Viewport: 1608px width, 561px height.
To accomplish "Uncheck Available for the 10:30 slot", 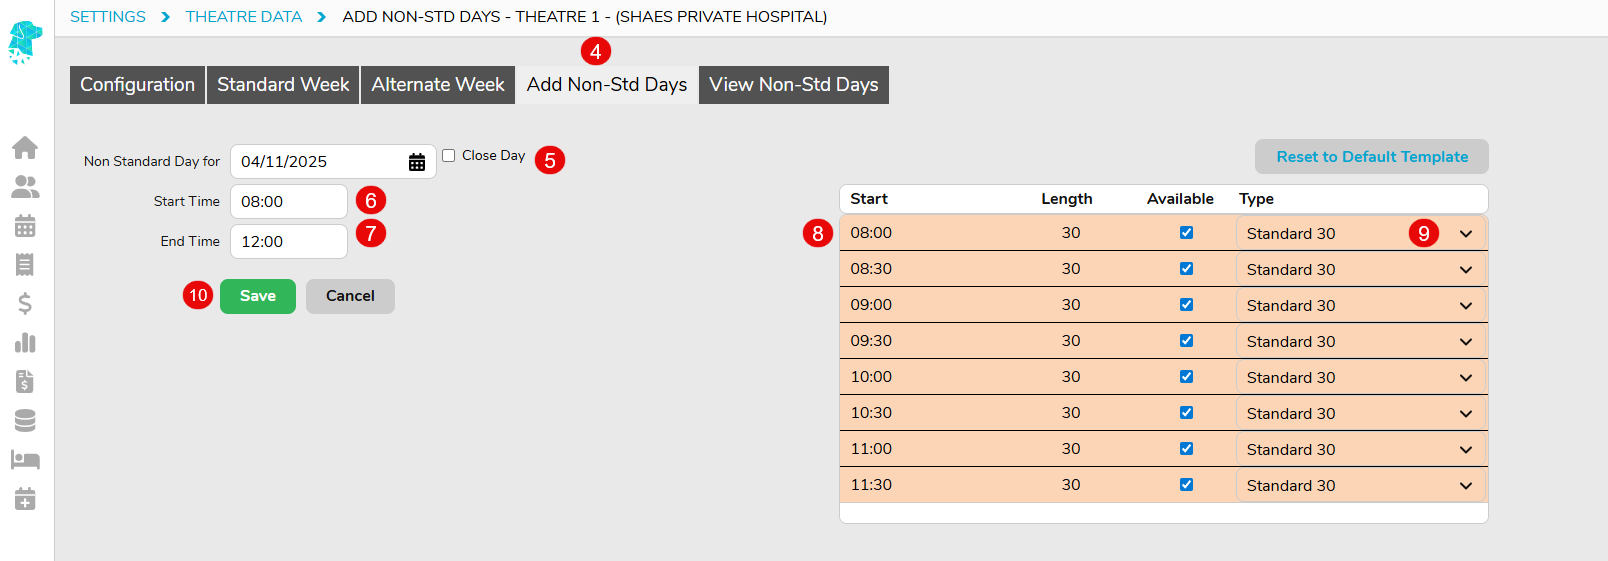I will click(1186, 413).
